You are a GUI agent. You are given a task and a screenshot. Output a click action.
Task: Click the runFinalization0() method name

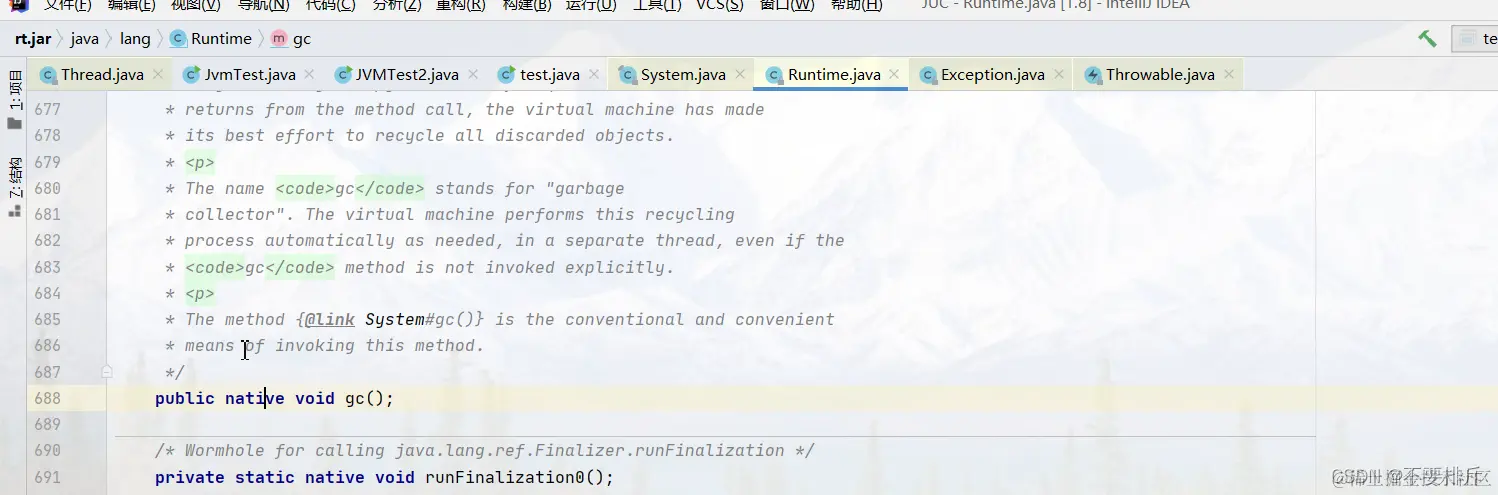[x=504, y=477]
